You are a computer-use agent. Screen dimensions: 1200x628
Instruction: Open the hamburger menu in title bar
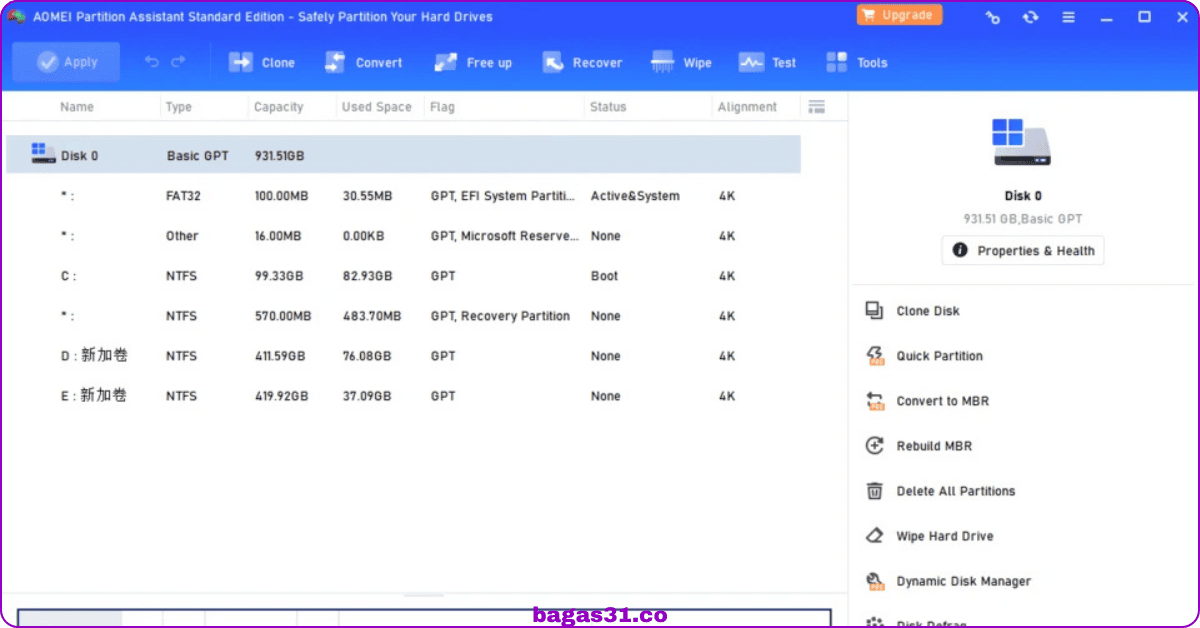[1069, 17]
